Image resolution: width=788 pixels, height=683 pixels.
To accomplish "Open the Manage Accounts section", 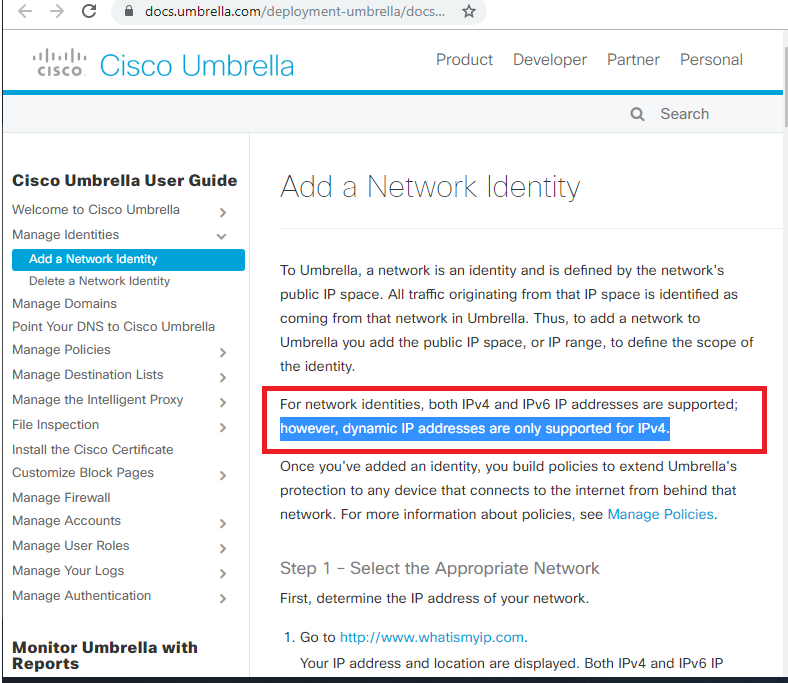I will 66,521.
